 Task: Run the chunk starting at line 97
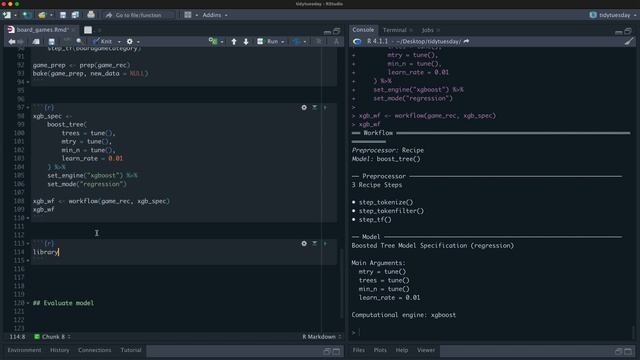[325, 107]
